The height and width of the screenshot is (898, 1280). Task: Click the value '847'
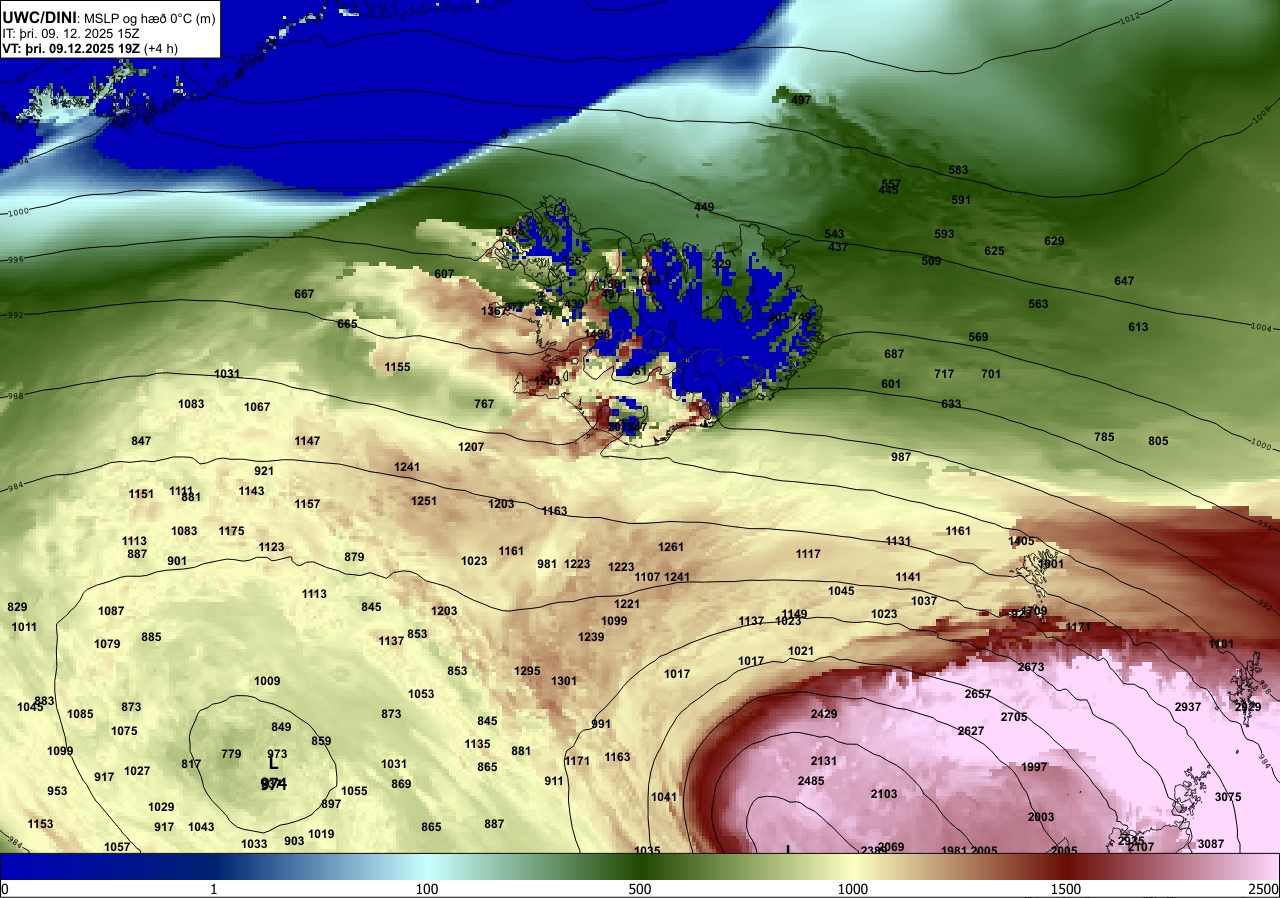click(x=141, y=441)
